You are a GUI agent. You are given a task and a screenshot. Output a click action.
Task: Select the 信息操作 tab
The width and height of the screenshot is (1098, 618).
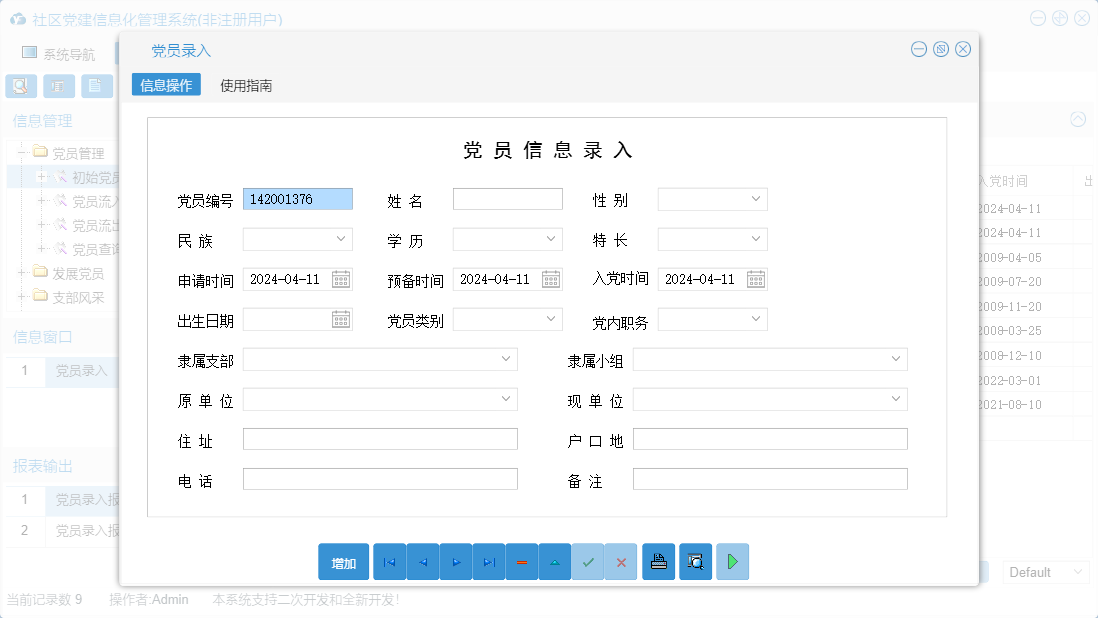pyautogui.click(x=165, y=84)
